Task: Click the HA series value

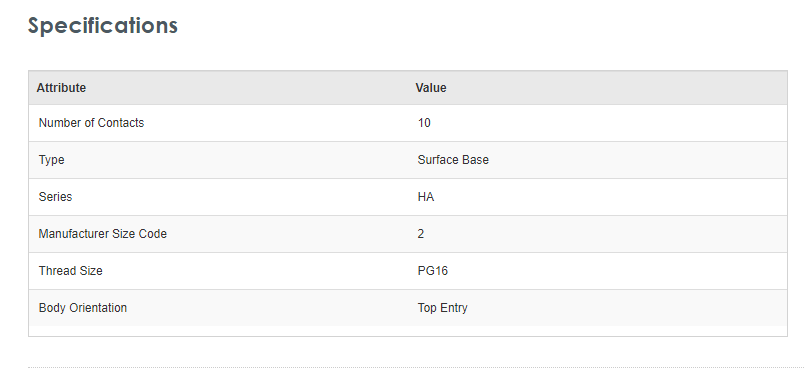Action: [426, 197]
